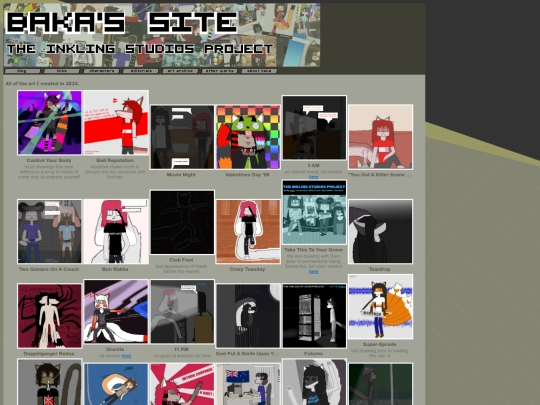This screenshot has height=405, width=540.
Task: Click the 'Bad Reputation' title text
Action: 115,160
